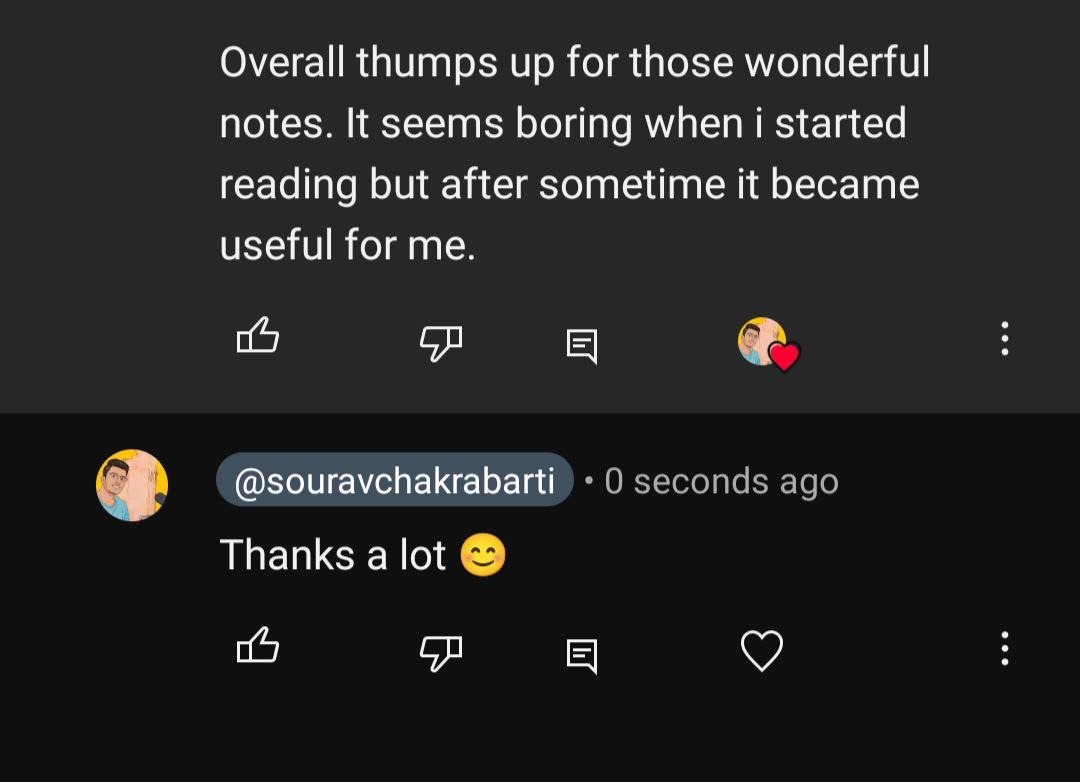Open the @souravchakrabarti channel handle

pos(394,481)
